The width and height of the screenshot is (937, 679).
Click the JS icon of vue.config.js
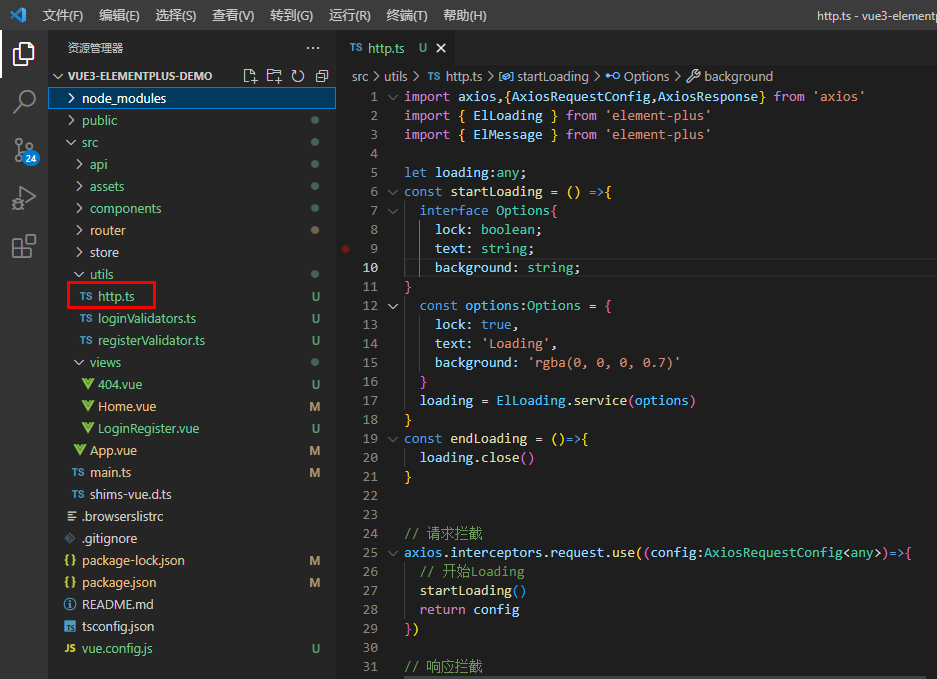pyautogui.click(x=70, y=648)
